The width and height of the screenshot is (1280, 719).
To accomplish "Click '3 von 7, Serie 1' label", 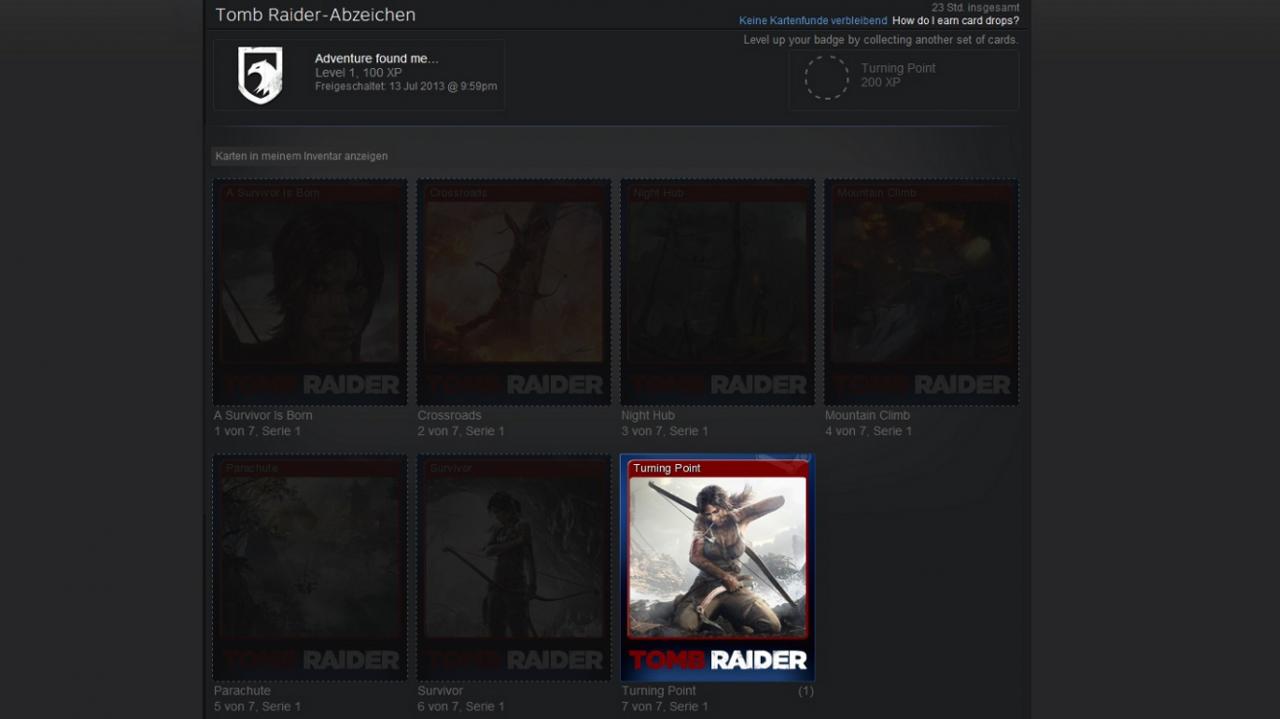I will [665, 431].
